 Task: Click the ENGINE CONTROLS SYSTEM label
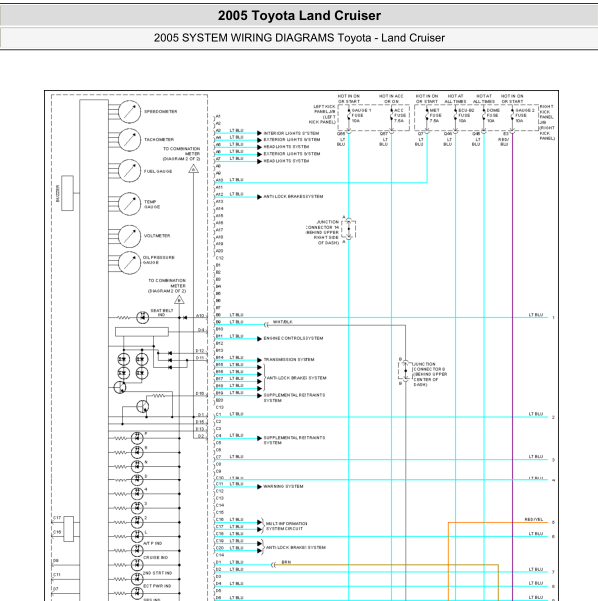293,338
